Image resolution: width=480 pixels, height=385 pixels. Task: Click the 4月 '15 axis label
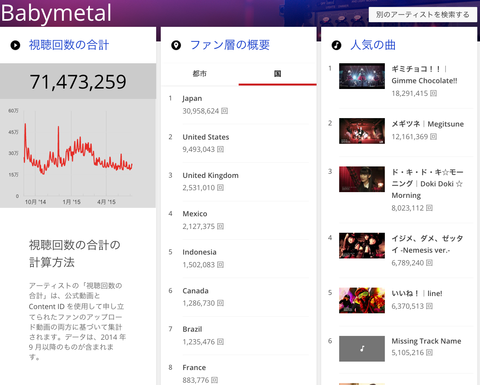pyautogui.click(x=106, y=202)
